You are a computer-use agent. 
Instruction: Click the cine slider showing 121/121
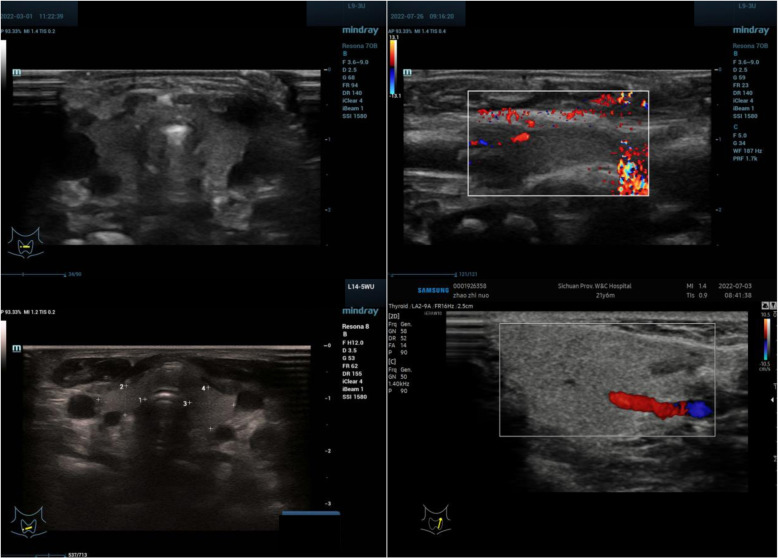423,274
